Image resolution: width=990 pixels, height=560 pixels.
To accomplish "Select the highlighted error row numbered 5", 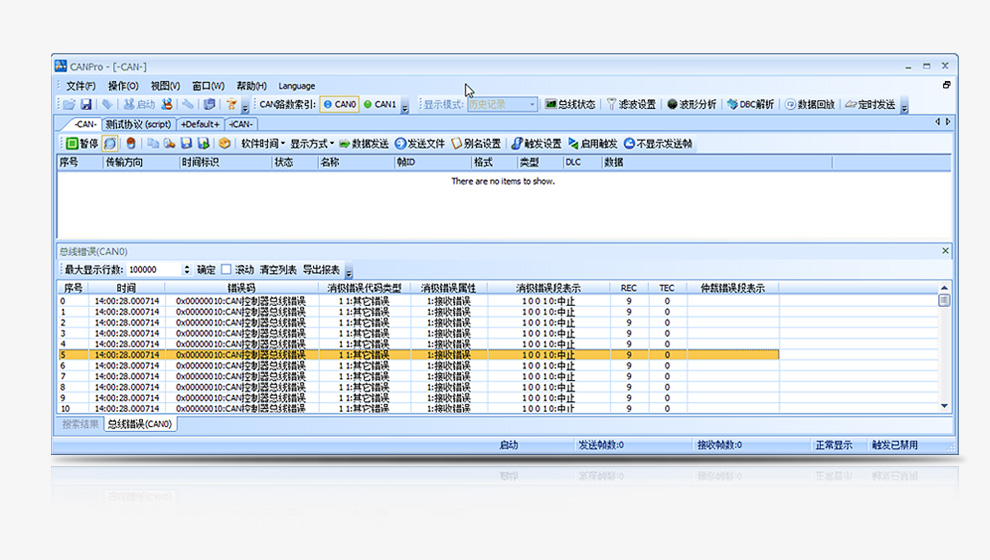I will tap(418, 355).
